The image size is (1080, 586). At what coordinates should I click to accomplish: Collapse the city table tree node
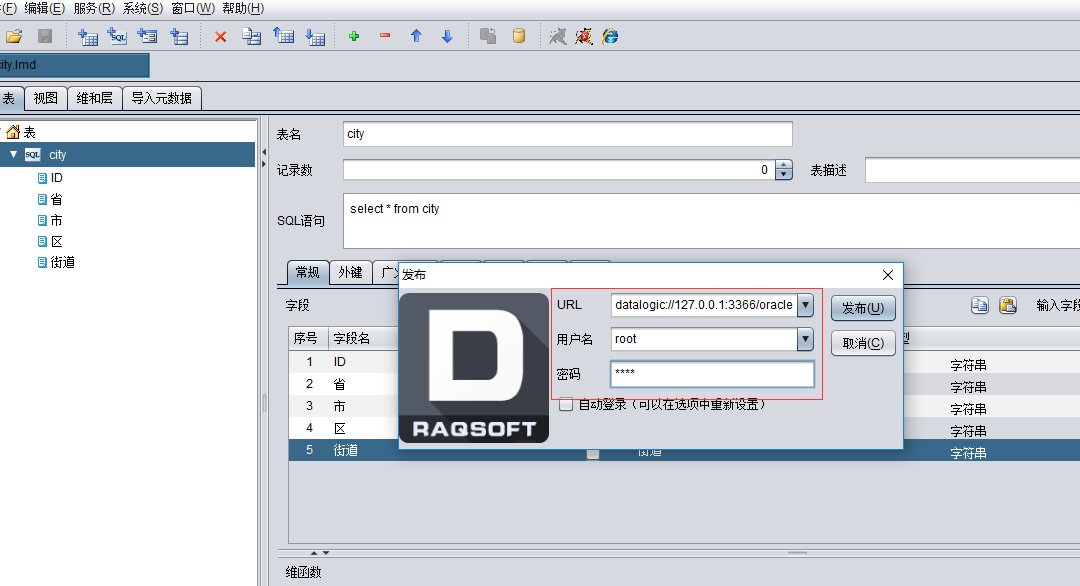click(14, 155)
